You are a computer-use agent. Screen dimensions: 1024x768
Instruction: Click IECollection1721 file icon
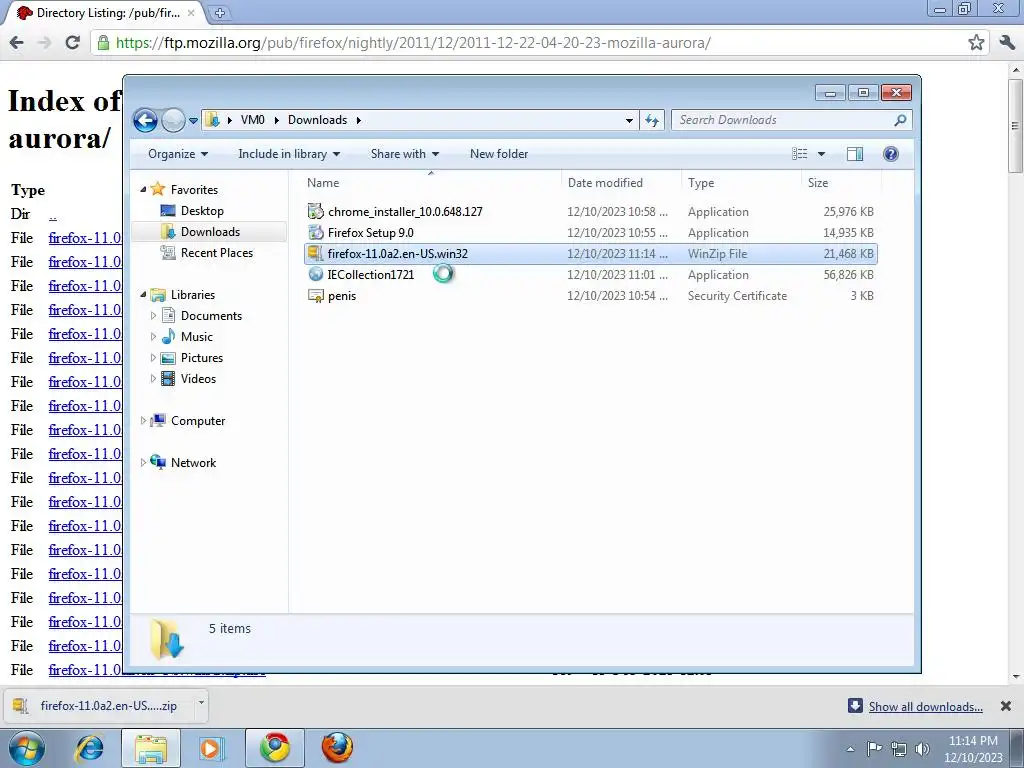(315, 275)
